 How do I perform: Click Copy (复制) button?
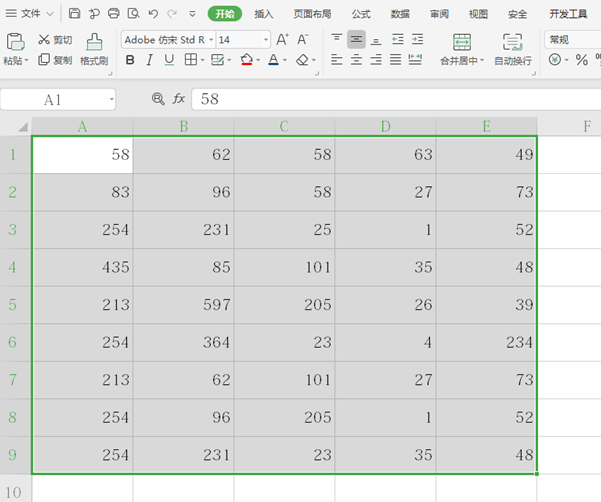[x=55, y=60]
